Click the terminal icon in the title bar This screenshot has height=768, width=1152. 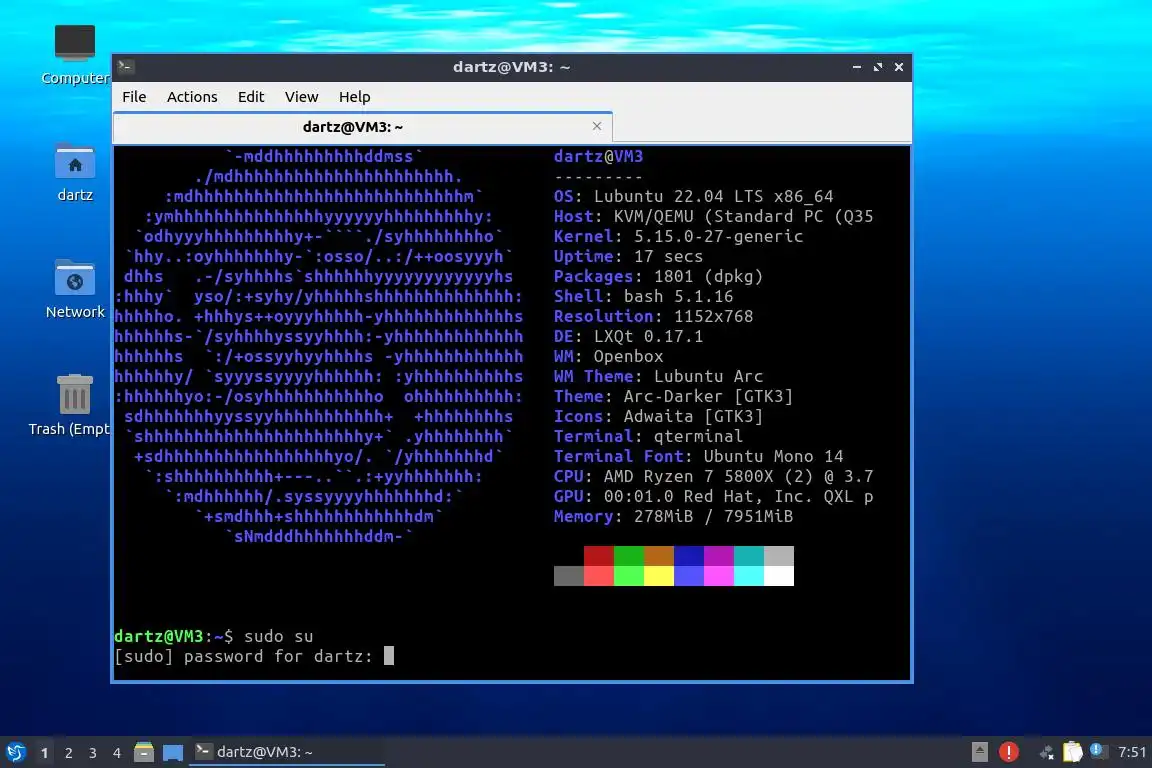click(x=125, y=66)
